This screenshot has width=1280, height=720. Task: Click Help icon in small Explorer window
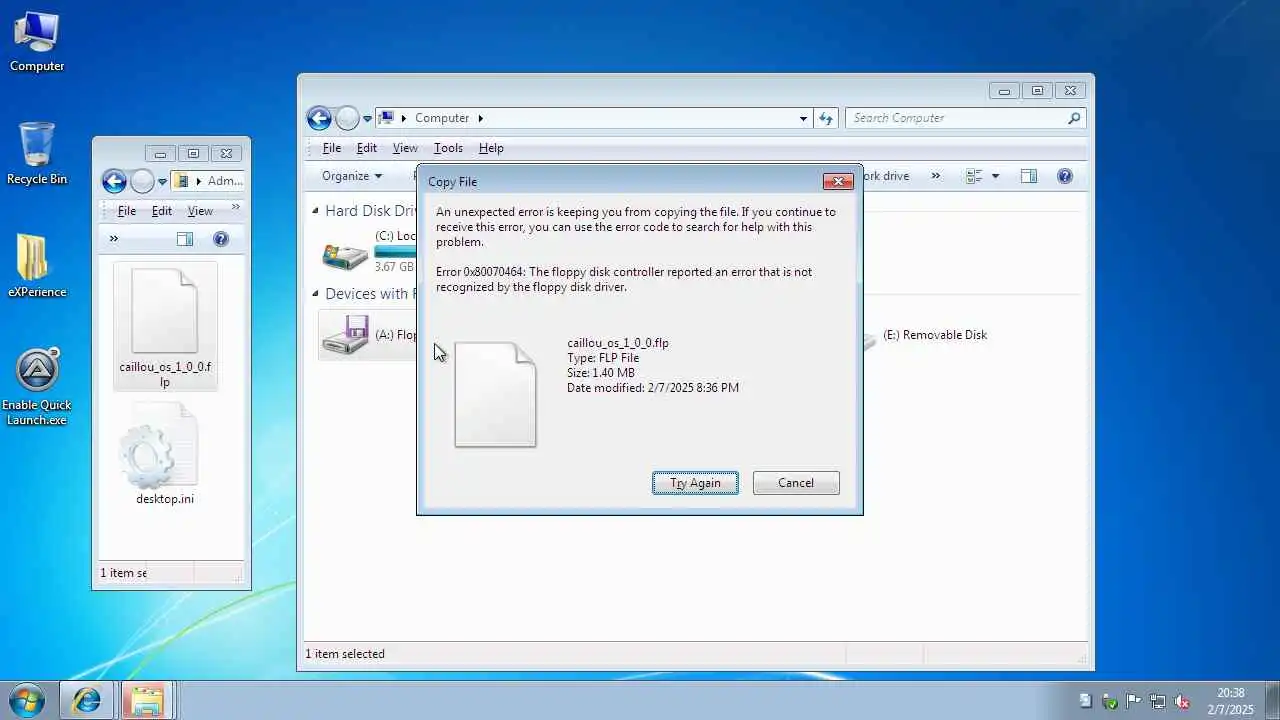point(221,239)
